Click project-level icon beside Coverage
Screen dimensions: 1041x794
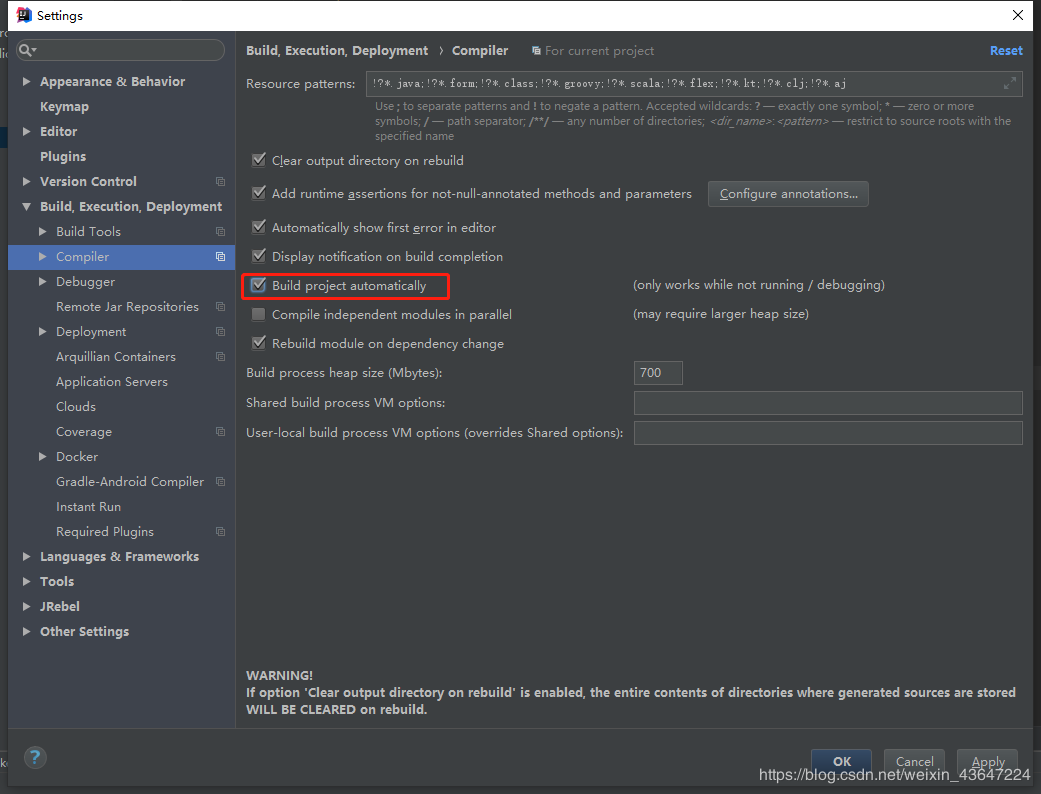pos(220,432)
